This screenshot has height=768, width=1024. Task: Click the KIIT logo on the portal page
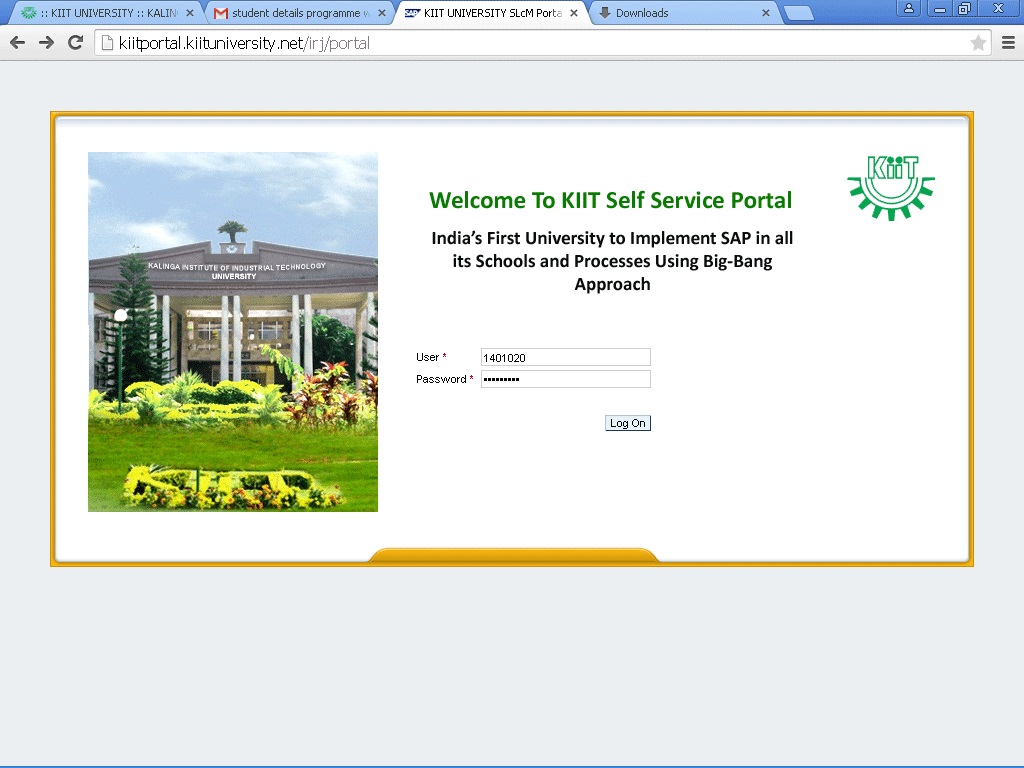pyautogui.click(x=889, y=189)
